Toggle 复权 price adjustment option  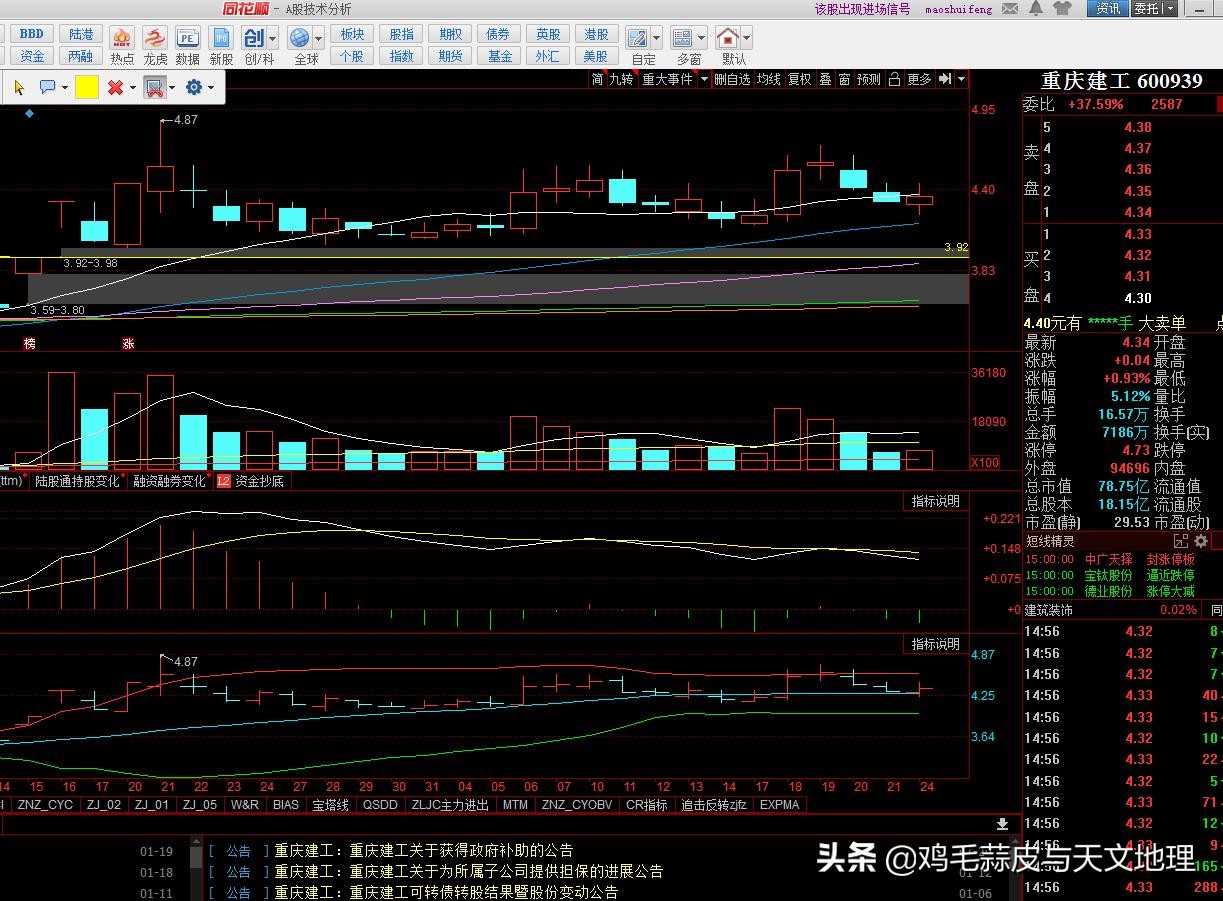tap(799, 79)
